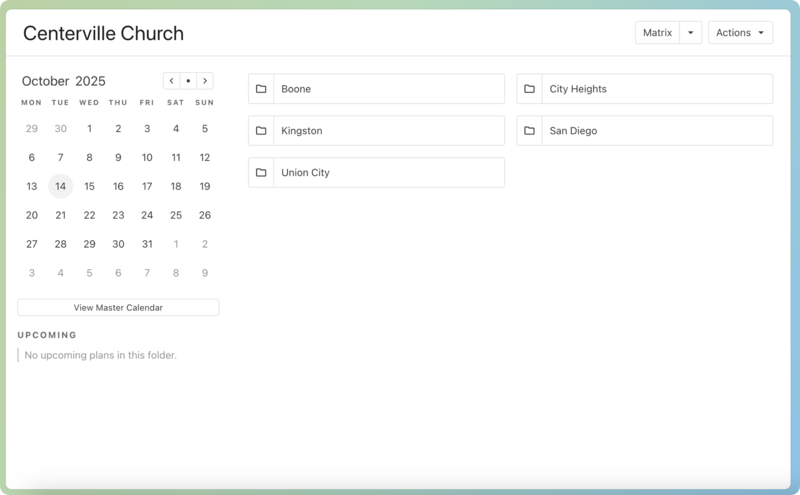Select October 31 on the calendar
The image size is (800, 495).
click(x=147, y=244)
